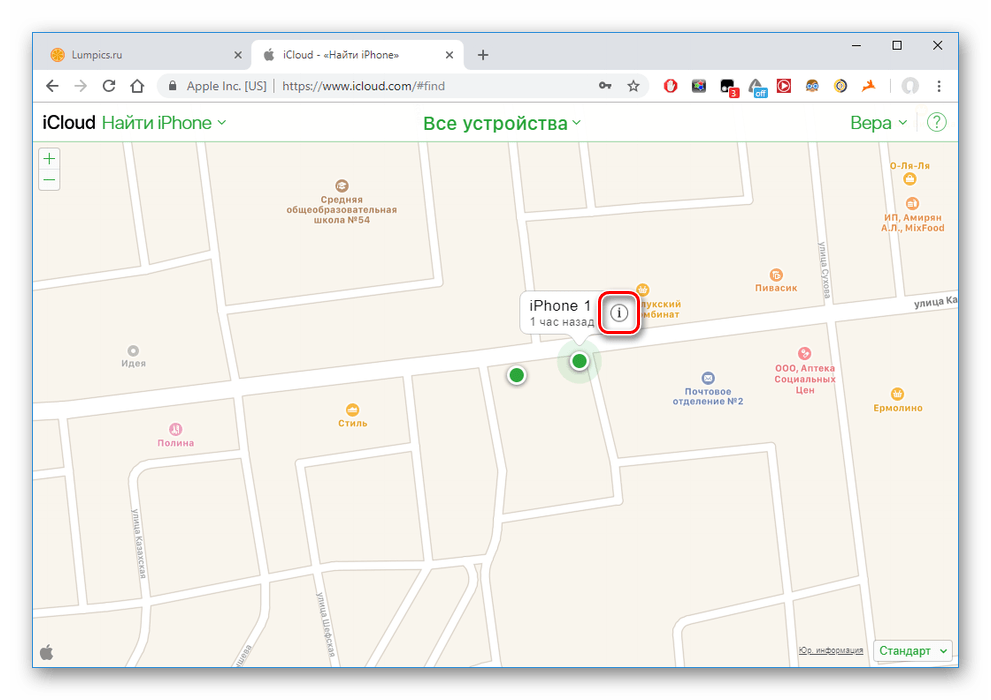
Task: Click the Полина place marker
Action: click(176, 429)
